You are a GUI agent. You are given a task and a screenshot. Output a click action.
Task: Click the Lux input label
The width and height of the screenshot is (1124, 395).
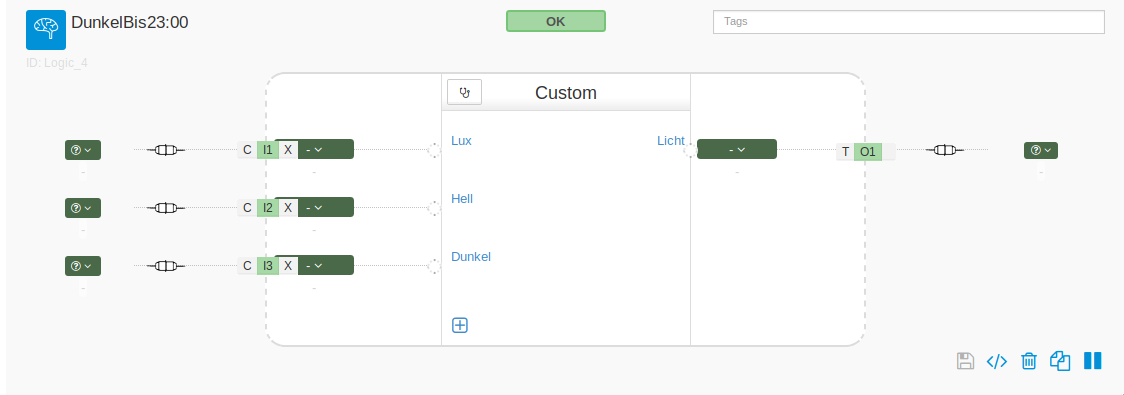click(461, 141)
